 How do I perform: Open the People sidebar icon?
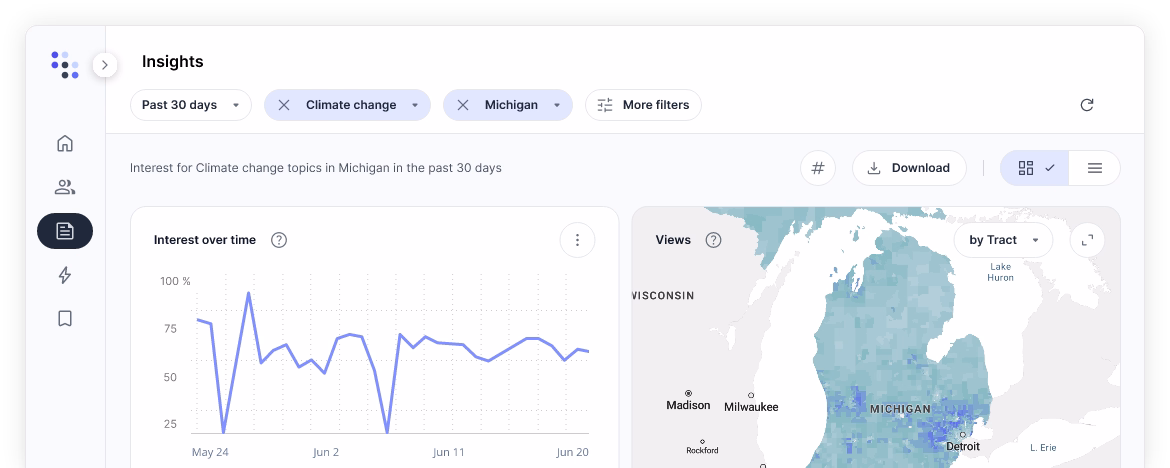[x=65, y=187]
